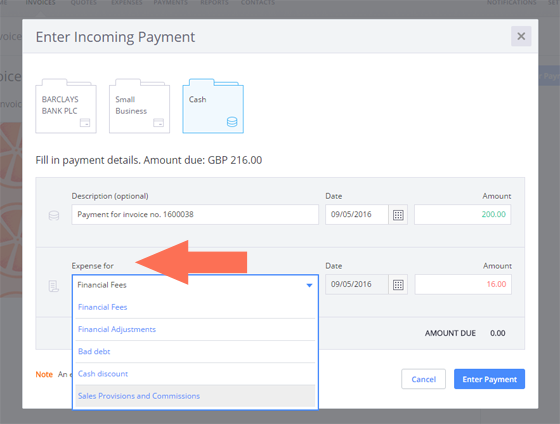Open the Expenses tab in background page
The height and width of the screenshot is (424, 560).
pyautogui.click(x=126, y=3)
